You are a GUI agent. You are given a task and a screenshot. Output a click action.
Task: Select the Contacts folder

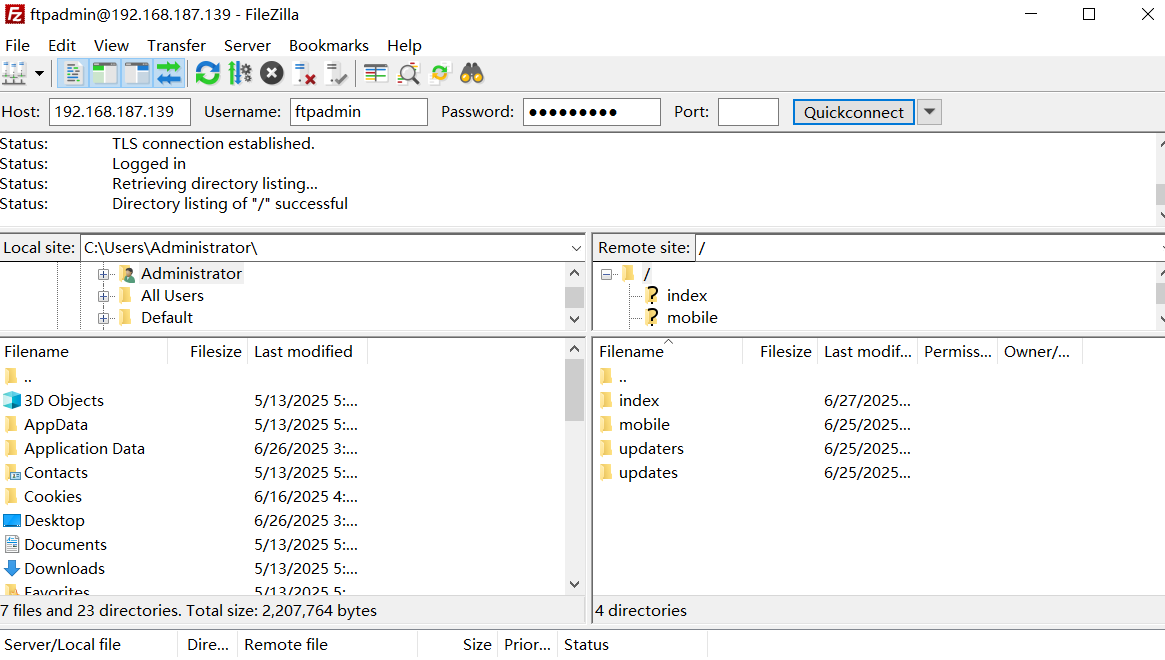(x=56, y=473)
